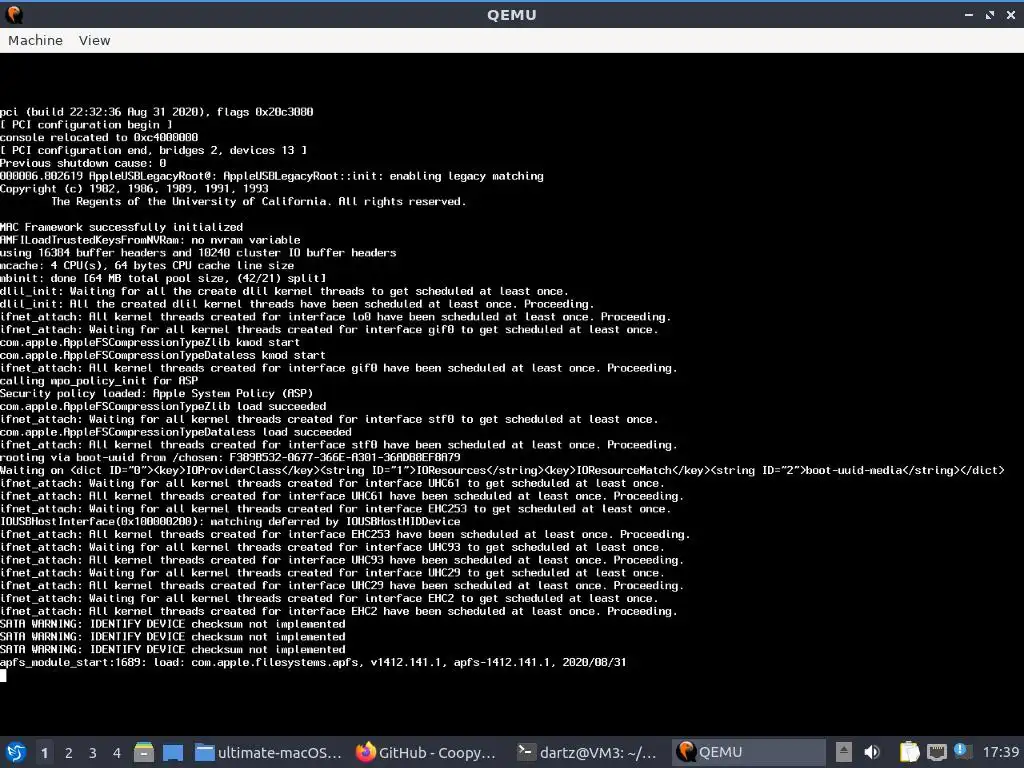Click 'calling mpo_policy_init for ASP' line
This screenshot has height=768, width=1024.
click(99, 381)
